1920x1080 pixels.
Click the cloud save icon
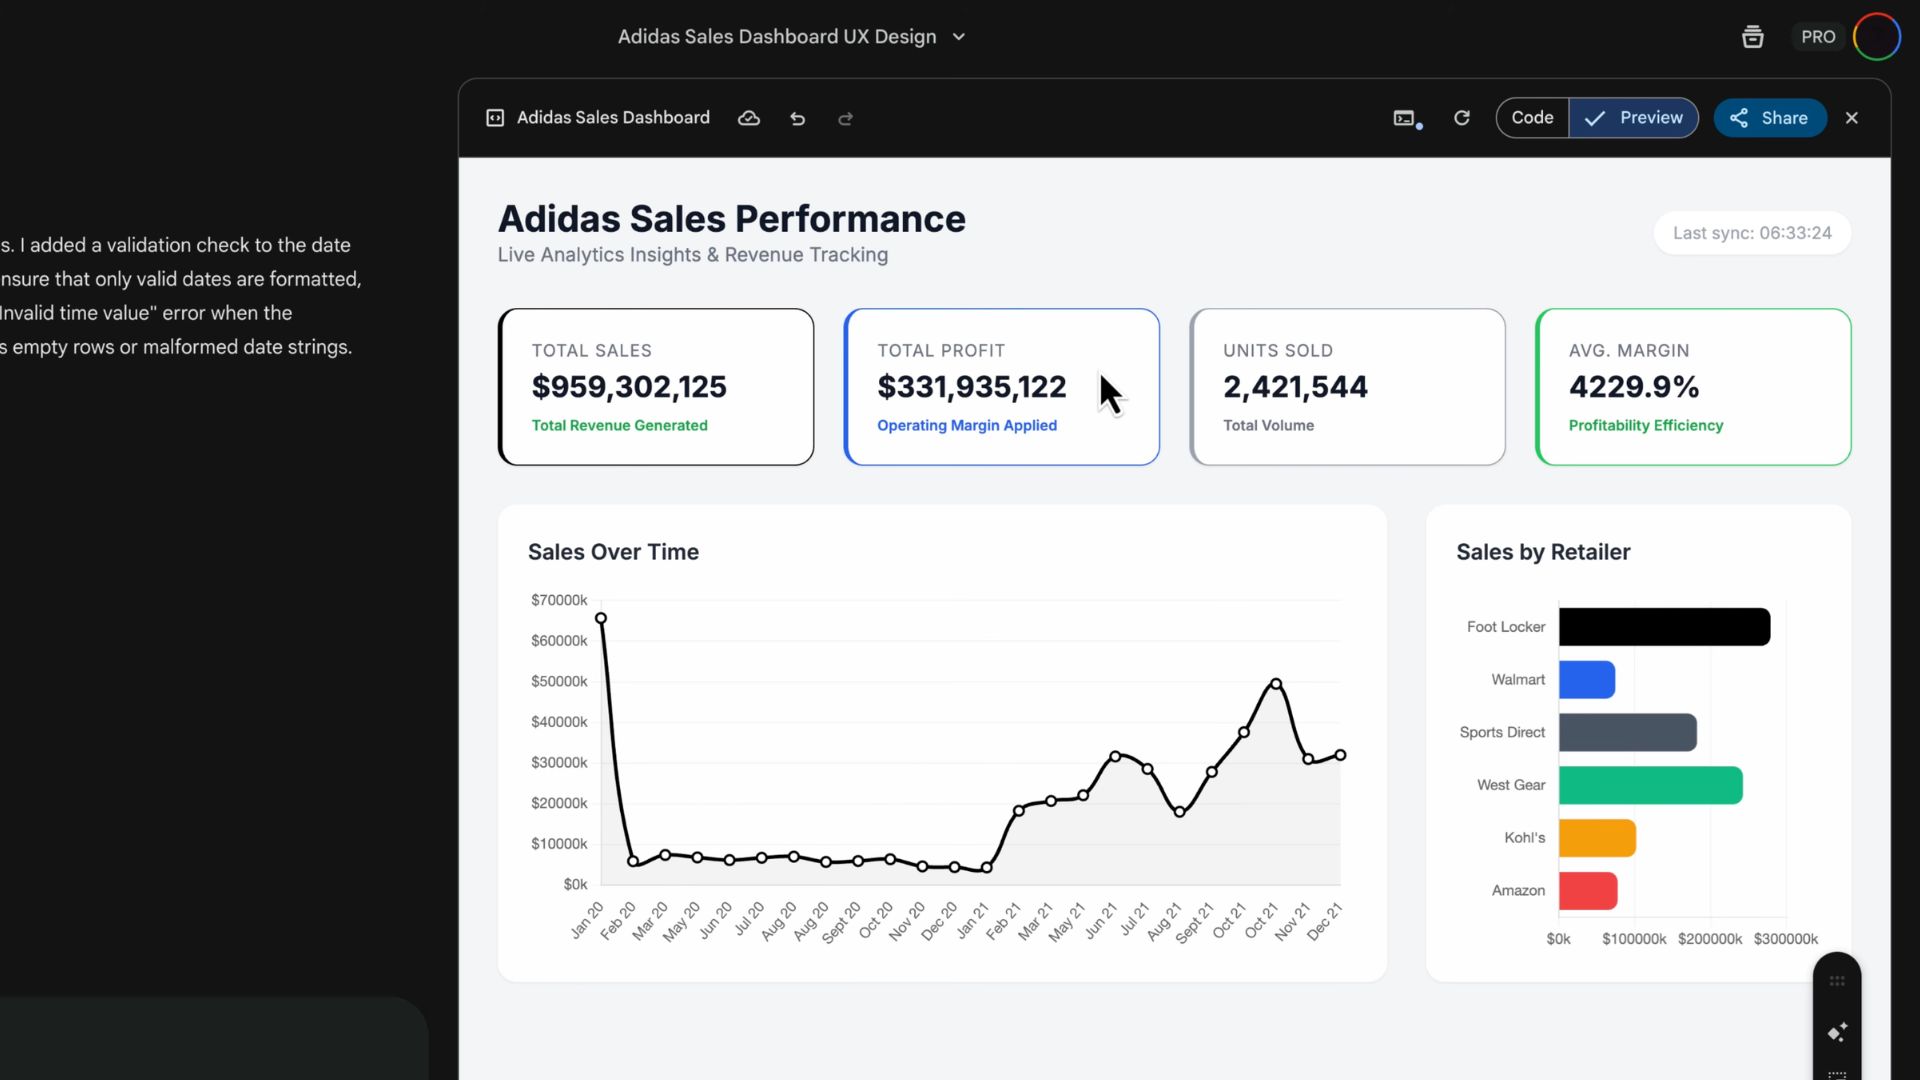click(x=749, y=118)
